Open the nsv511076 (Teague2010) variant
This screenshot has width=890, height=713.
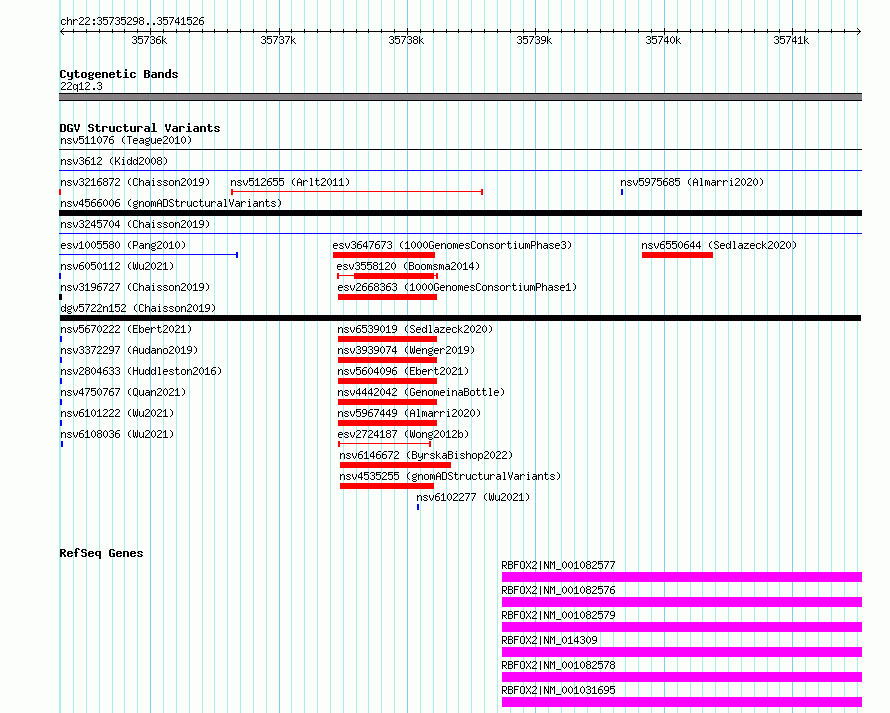tap(126, 140)
